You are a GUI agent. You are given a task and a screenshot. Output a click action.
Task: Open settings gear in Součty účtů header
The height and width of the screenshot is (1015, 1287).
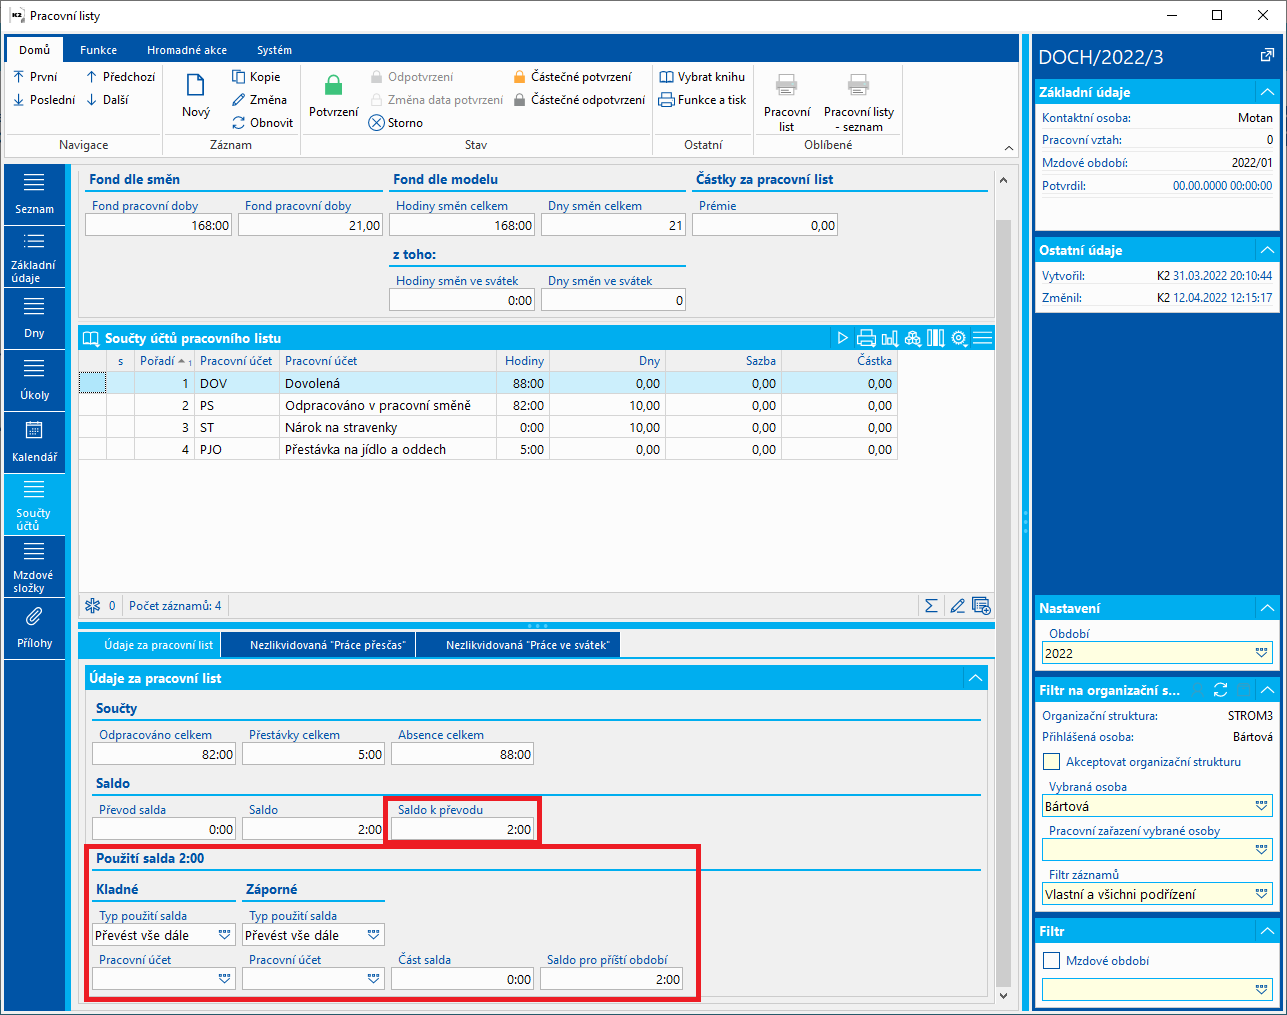click(x=959, y=338)
